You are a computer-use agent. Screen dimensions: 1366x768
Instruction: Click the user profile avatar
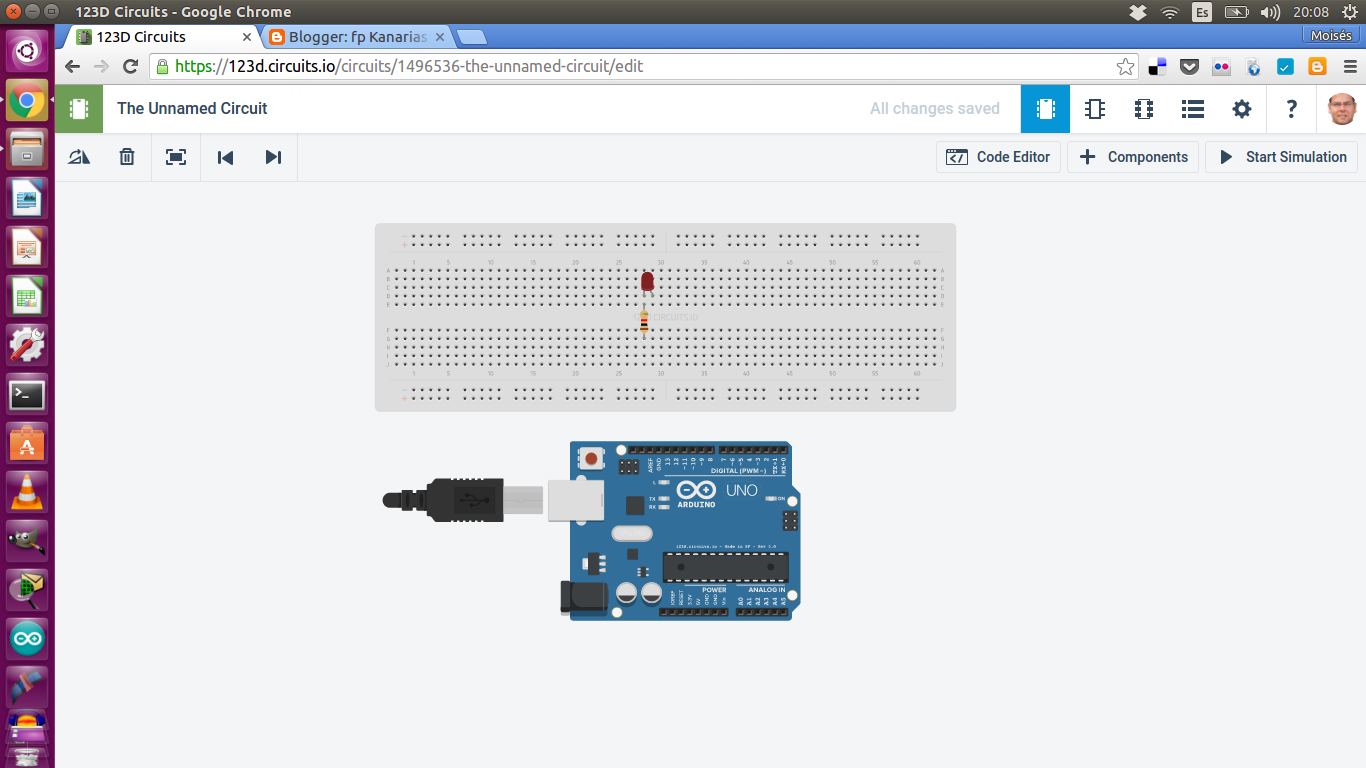click(1341, 108)
